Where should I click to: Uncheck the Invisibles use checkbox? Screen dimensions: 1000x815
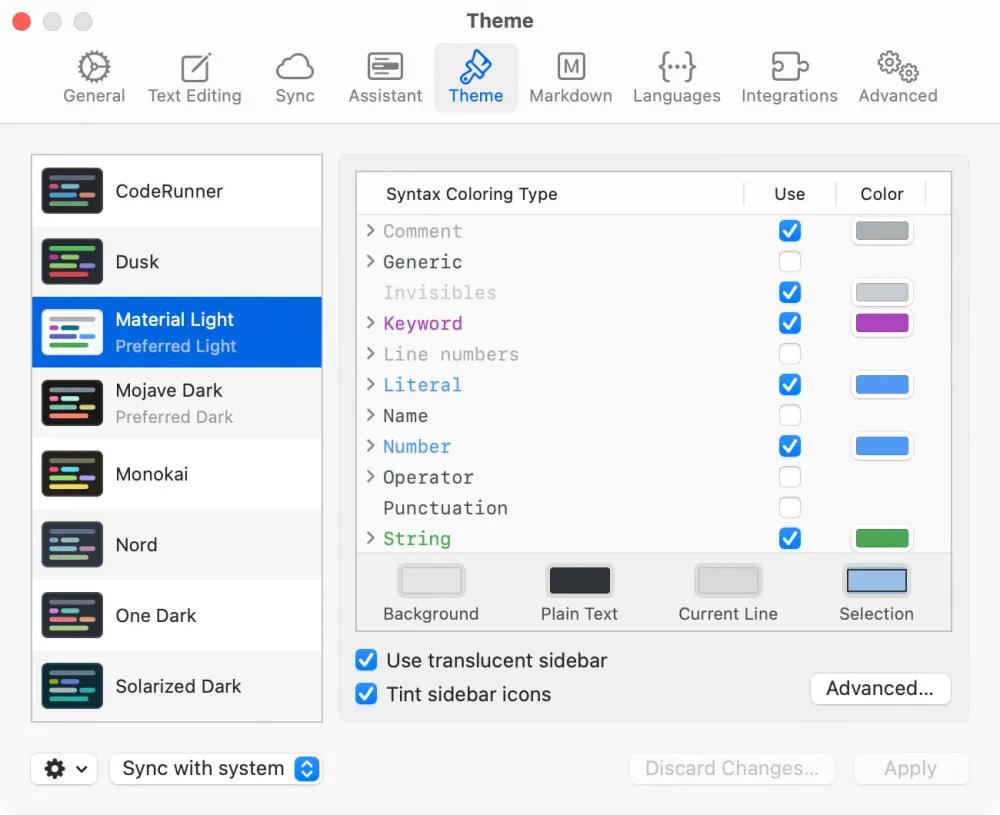tap(790, 292)
